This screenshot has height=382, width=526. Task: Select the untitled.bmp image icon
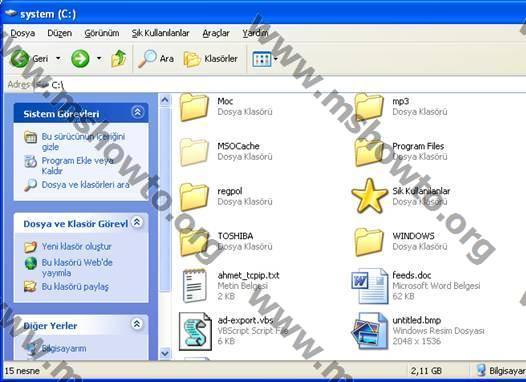click(369, 331)
